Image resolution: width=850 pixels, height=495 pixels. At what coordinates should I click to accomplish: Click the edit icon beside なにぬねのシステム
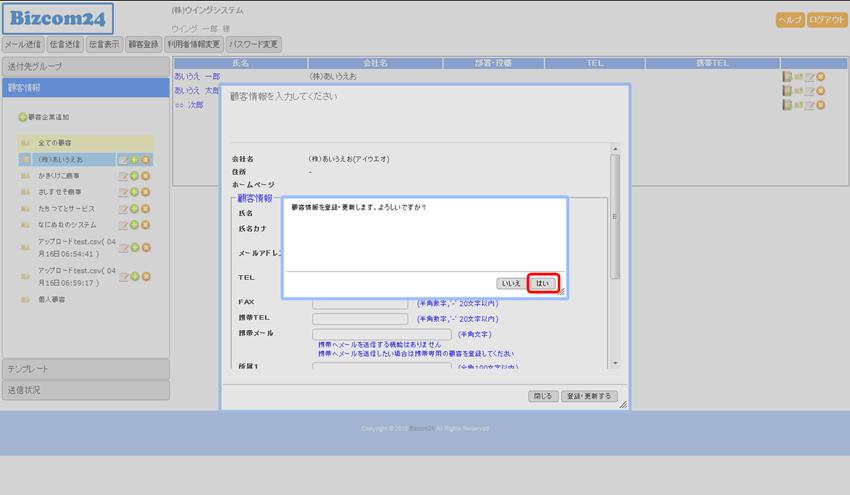click(123, 225)
